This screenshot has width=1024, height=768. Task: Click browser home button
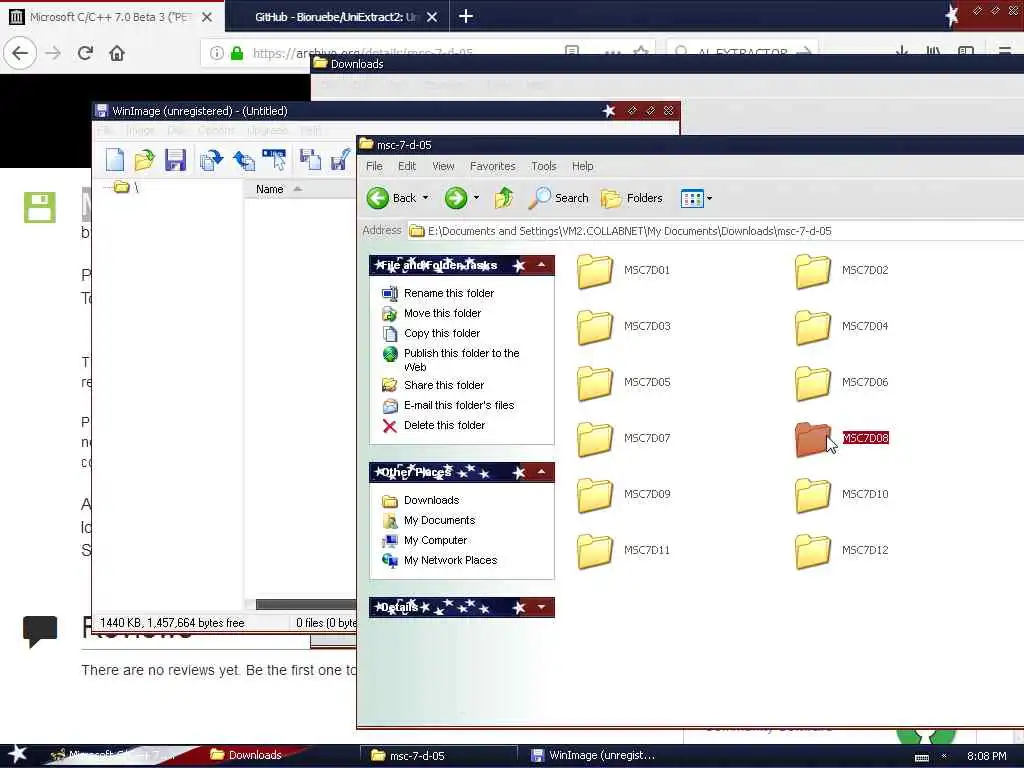point(117,53)
